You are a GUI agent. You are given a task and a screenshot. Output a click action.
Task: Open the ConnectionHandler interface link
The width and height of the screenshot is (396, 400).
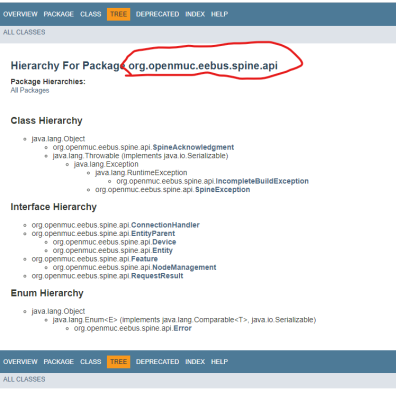coord(165,225)
